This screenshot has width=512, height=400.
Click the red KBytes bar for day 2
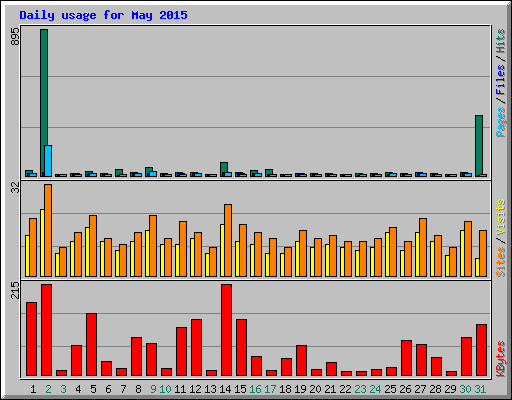tap(46, 330)
